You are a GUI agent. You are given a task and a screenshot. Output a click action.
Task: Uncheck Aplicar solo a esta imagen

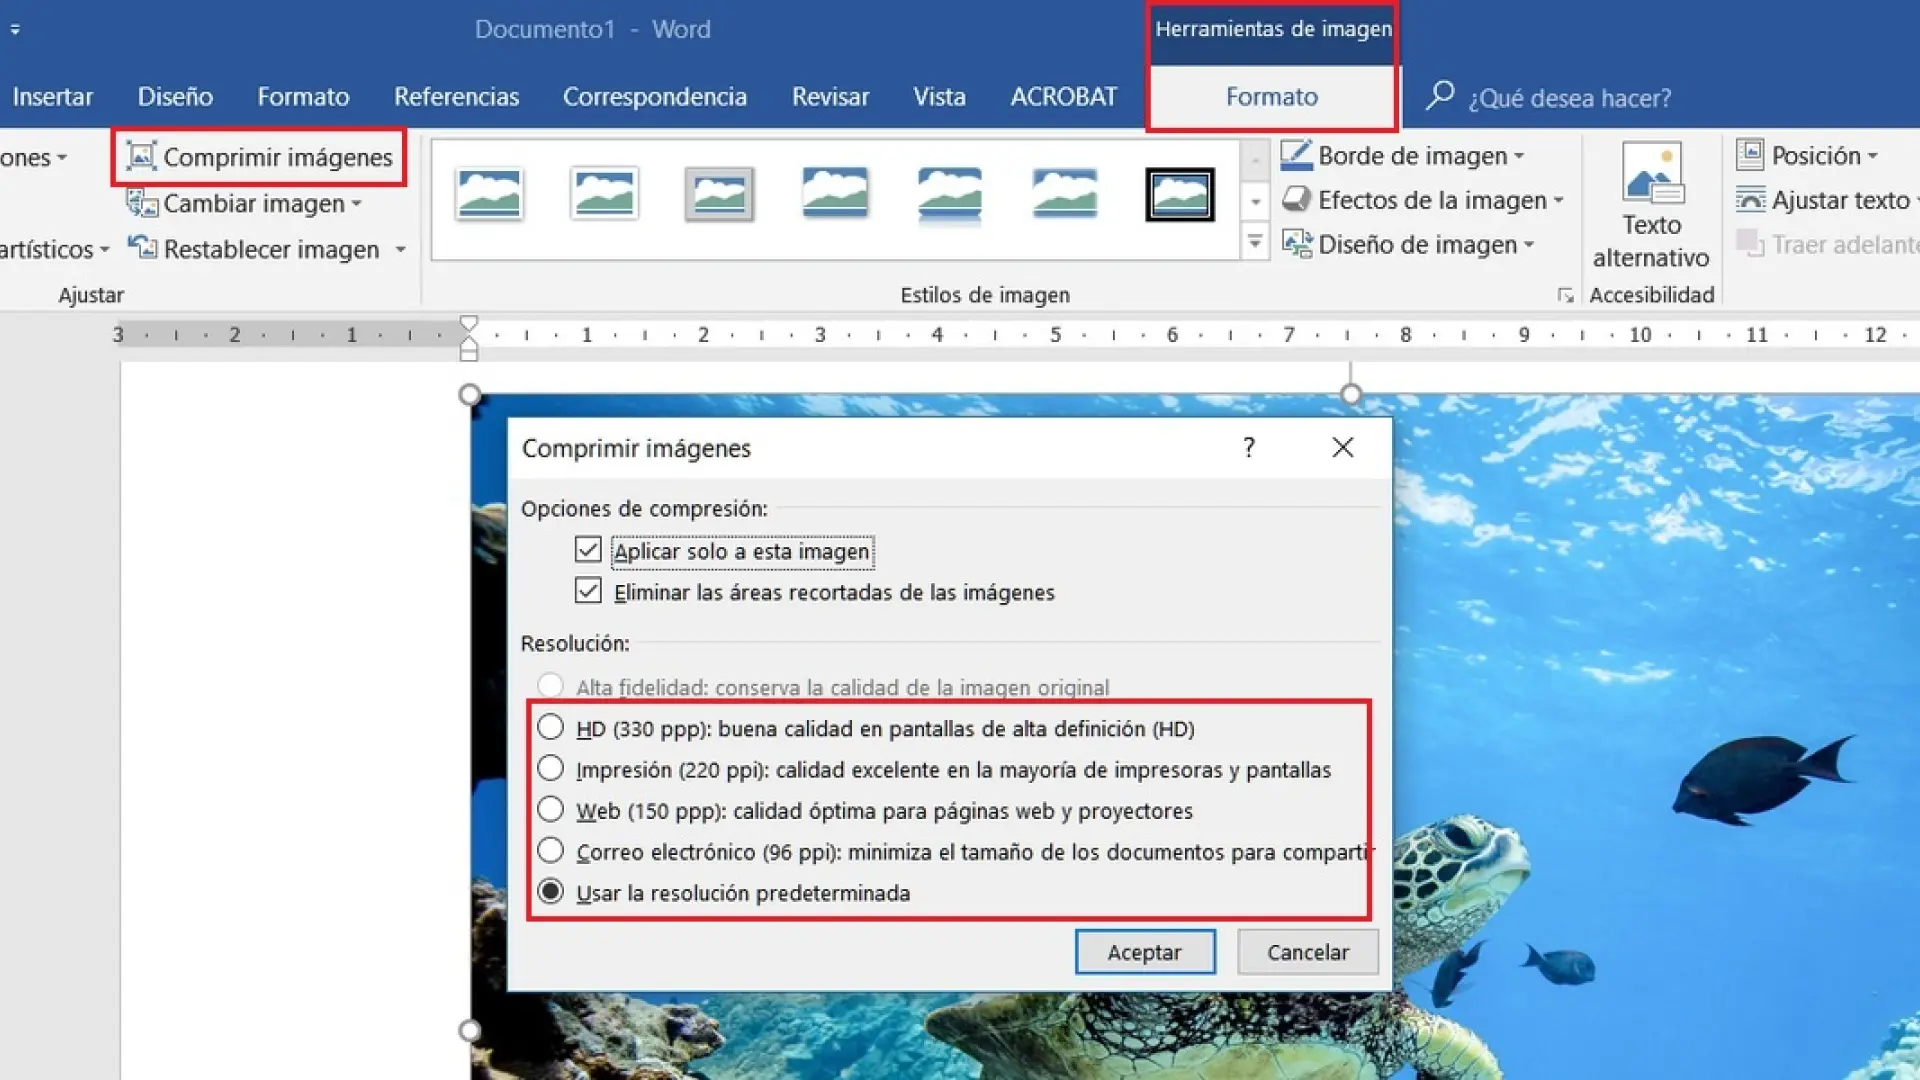(588, 550)
